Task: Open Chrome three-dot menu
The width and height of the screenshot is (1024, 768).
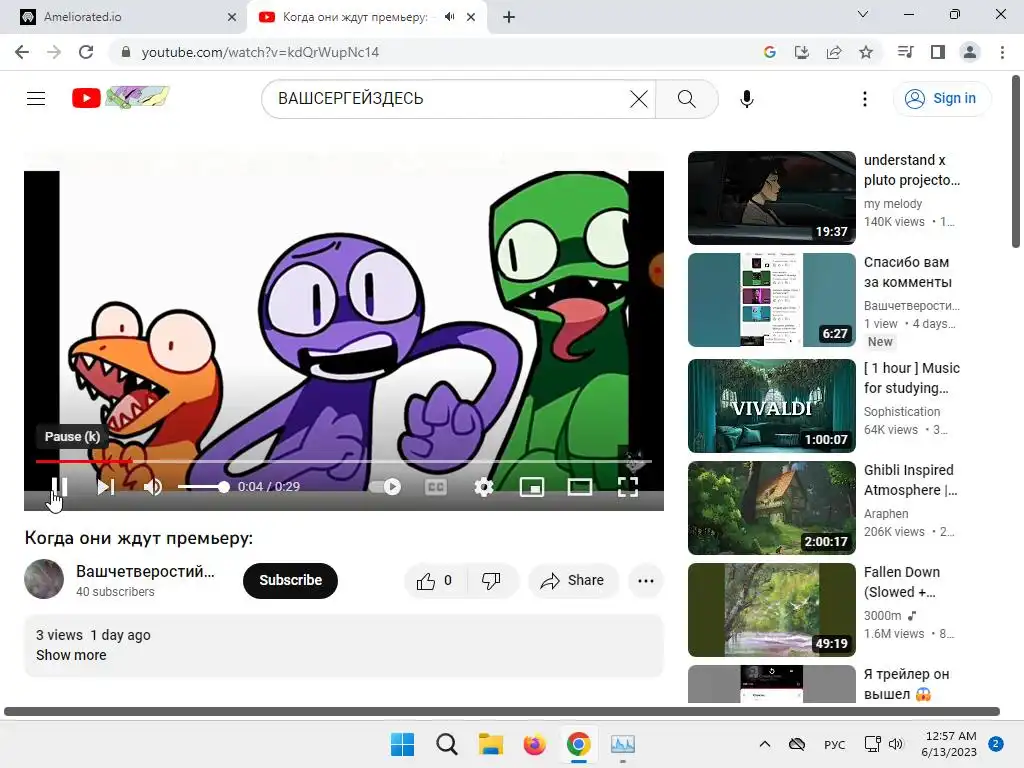Action: (1002, 52)
